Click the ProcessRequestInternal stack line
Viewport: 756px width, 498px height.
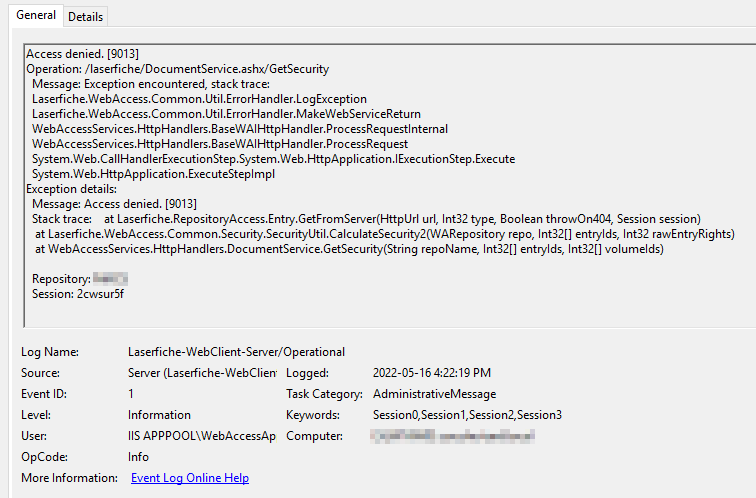(240, 129)
